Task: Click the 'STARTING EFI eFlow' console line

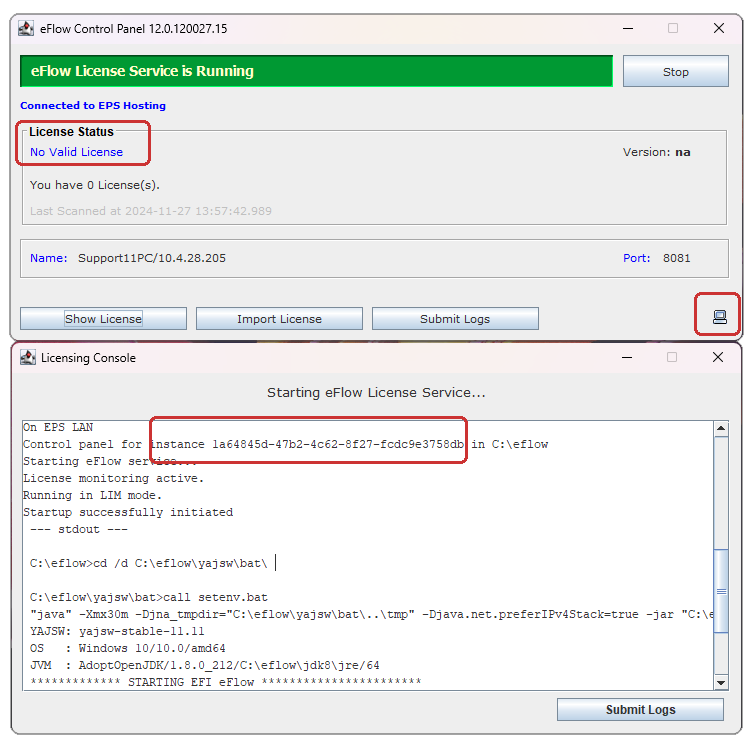Action: 225,682
